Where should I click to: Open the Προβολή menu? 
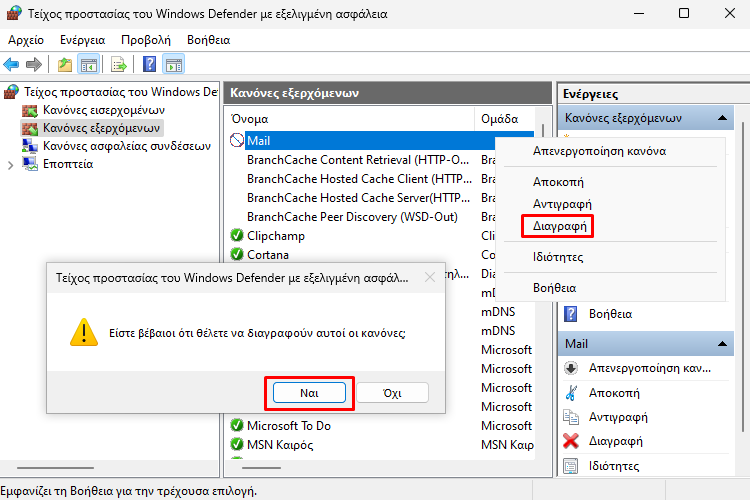146,40
